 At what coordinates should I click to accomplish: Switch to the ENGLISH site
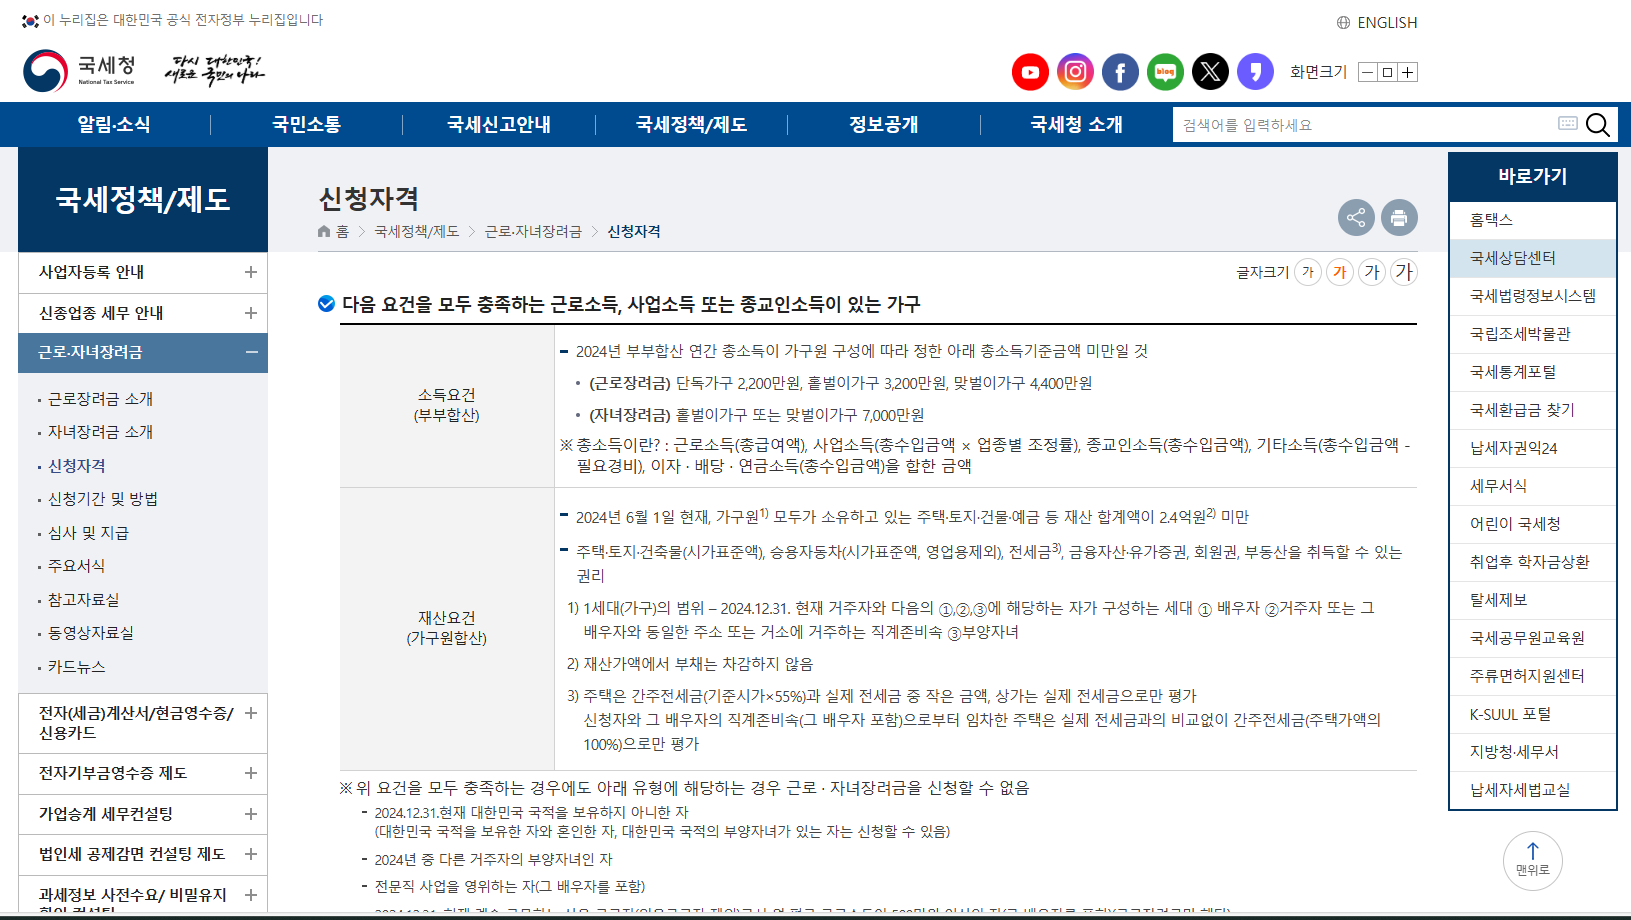click(x=1388, y=22)
